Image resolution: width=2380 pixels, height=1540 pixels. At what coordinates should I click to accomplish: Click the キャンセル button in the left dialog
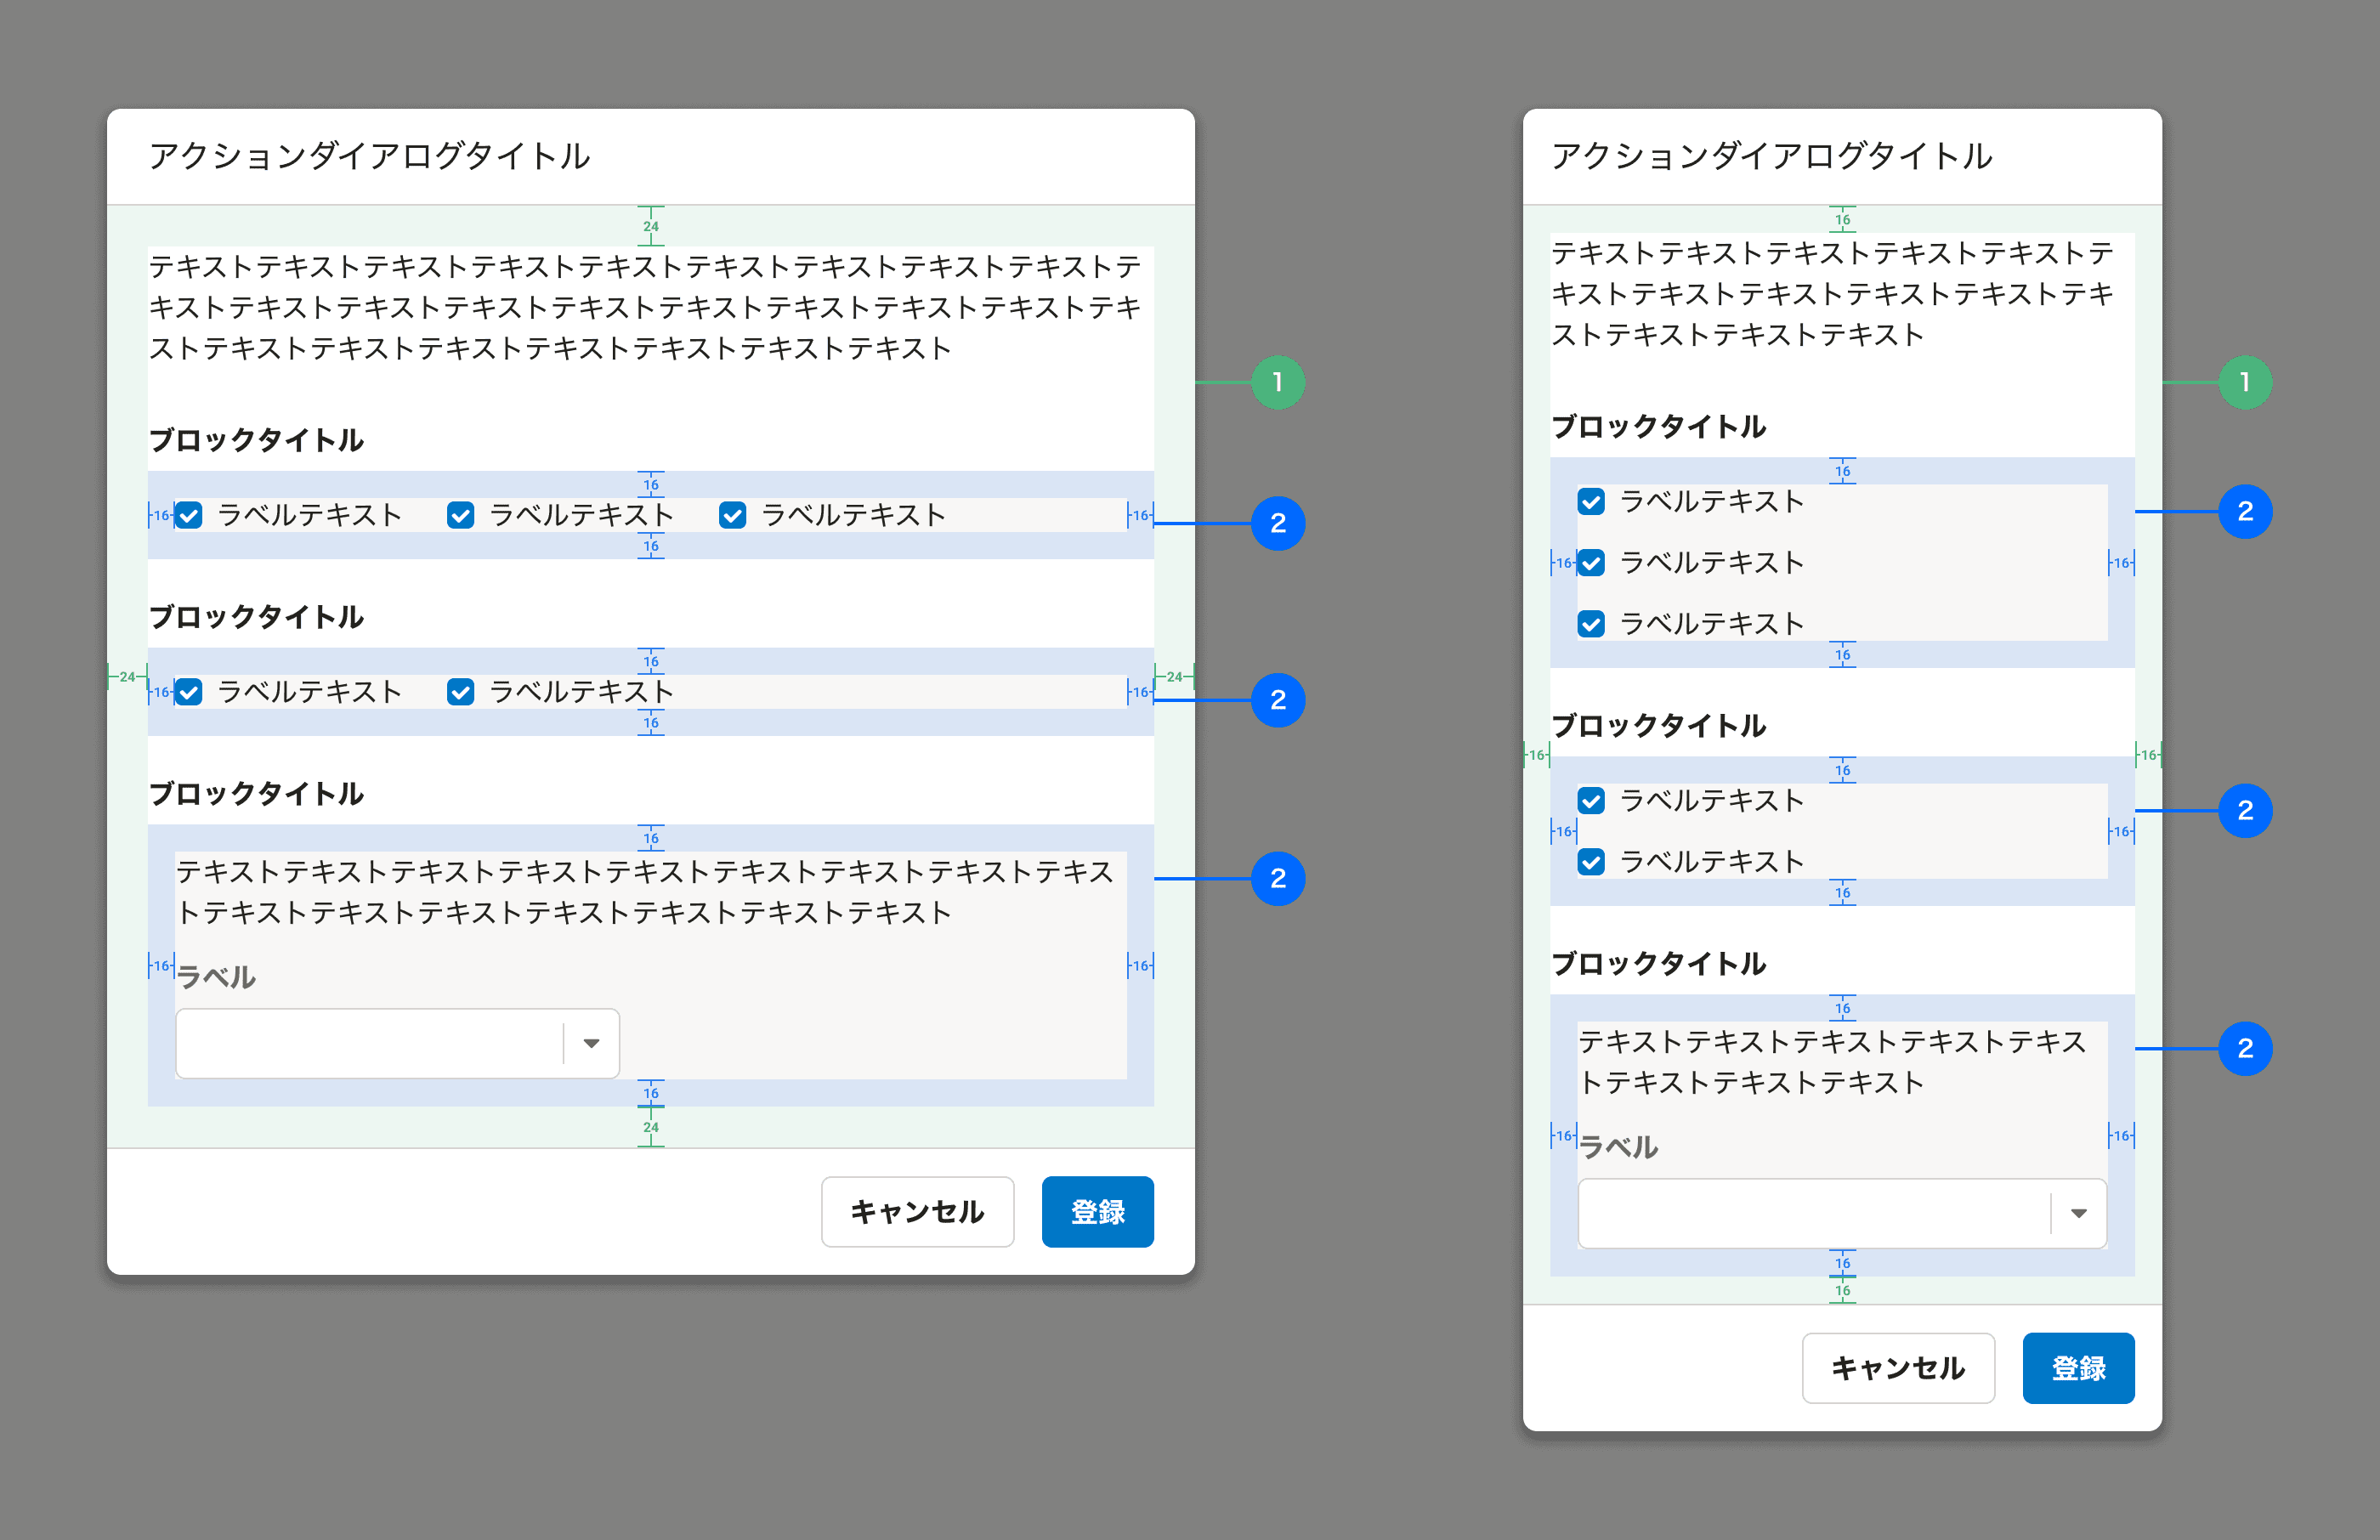[x=917, y=1212]
